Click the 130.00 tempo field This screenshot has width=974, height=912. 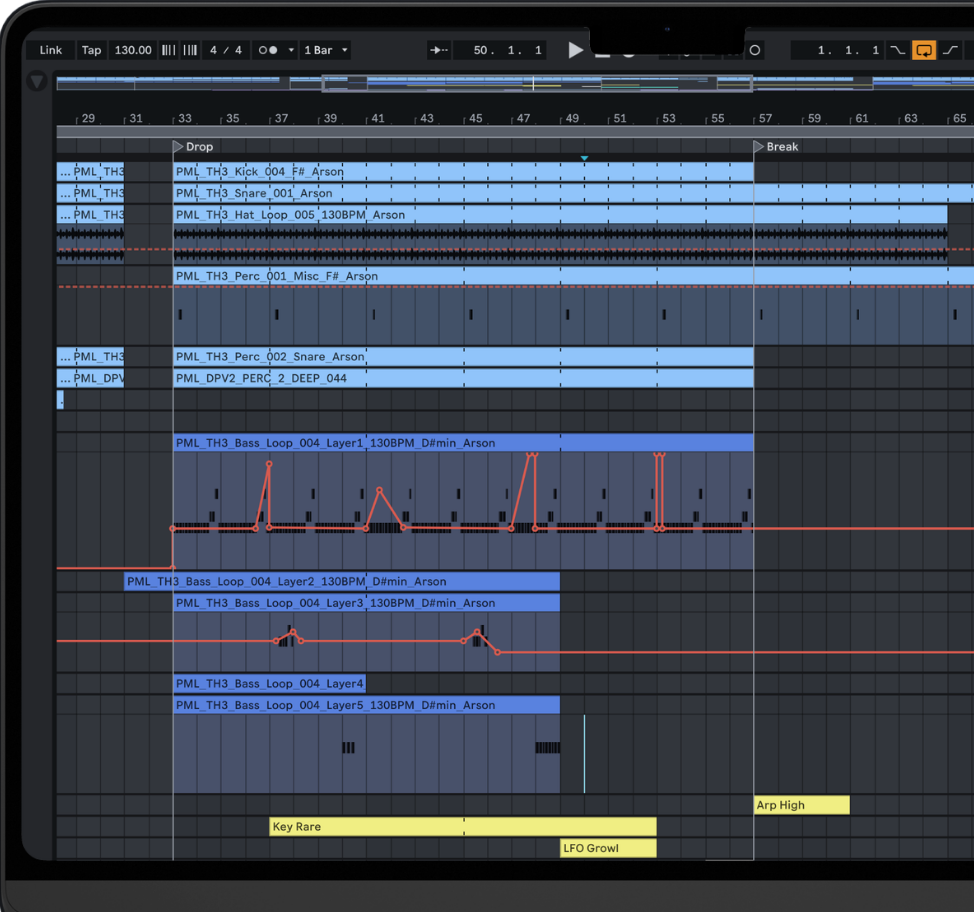132,50
